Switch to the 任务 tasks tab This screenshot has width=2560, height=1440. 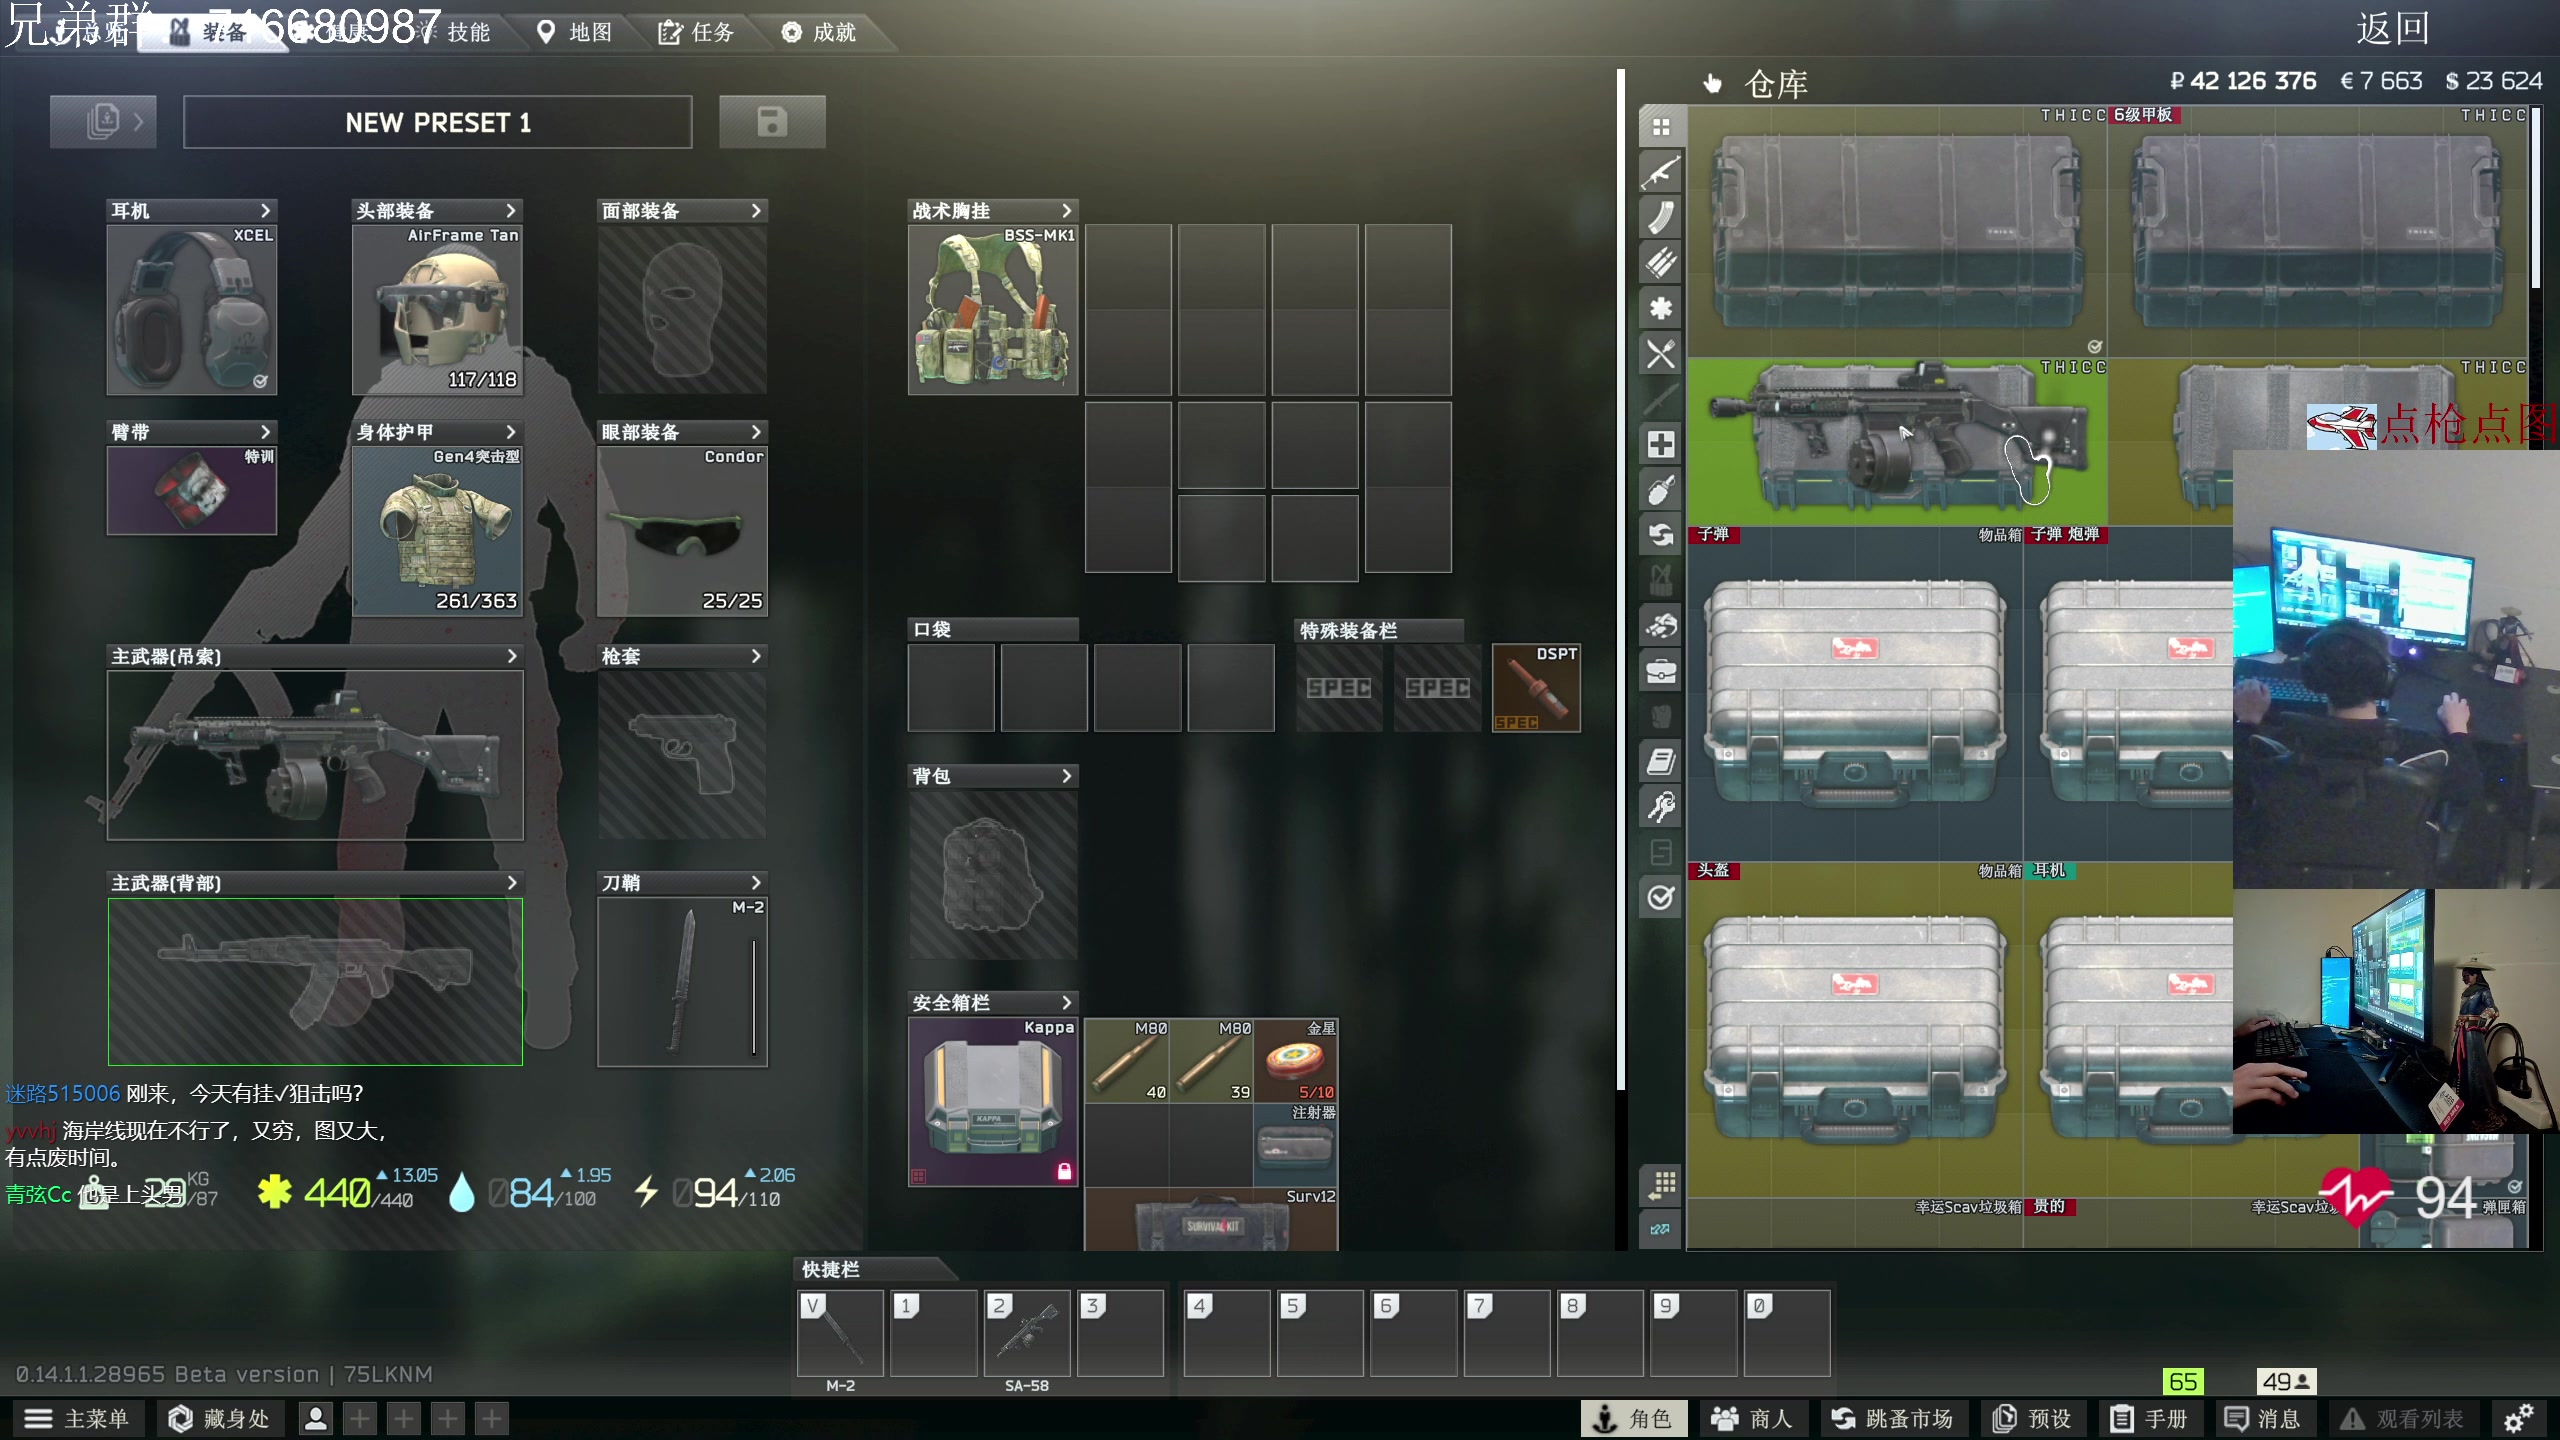696,32
